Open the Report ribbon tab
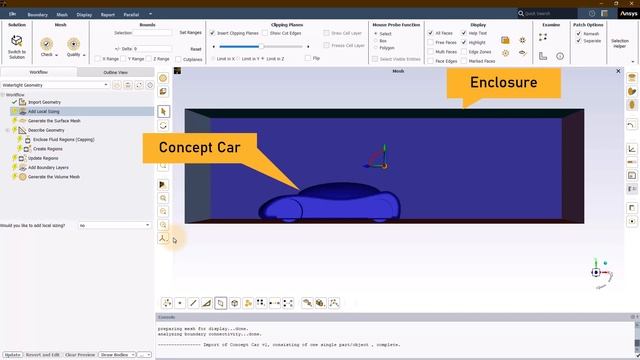The image size is (640, 360). pyautogui.click(x=108, y=15)
